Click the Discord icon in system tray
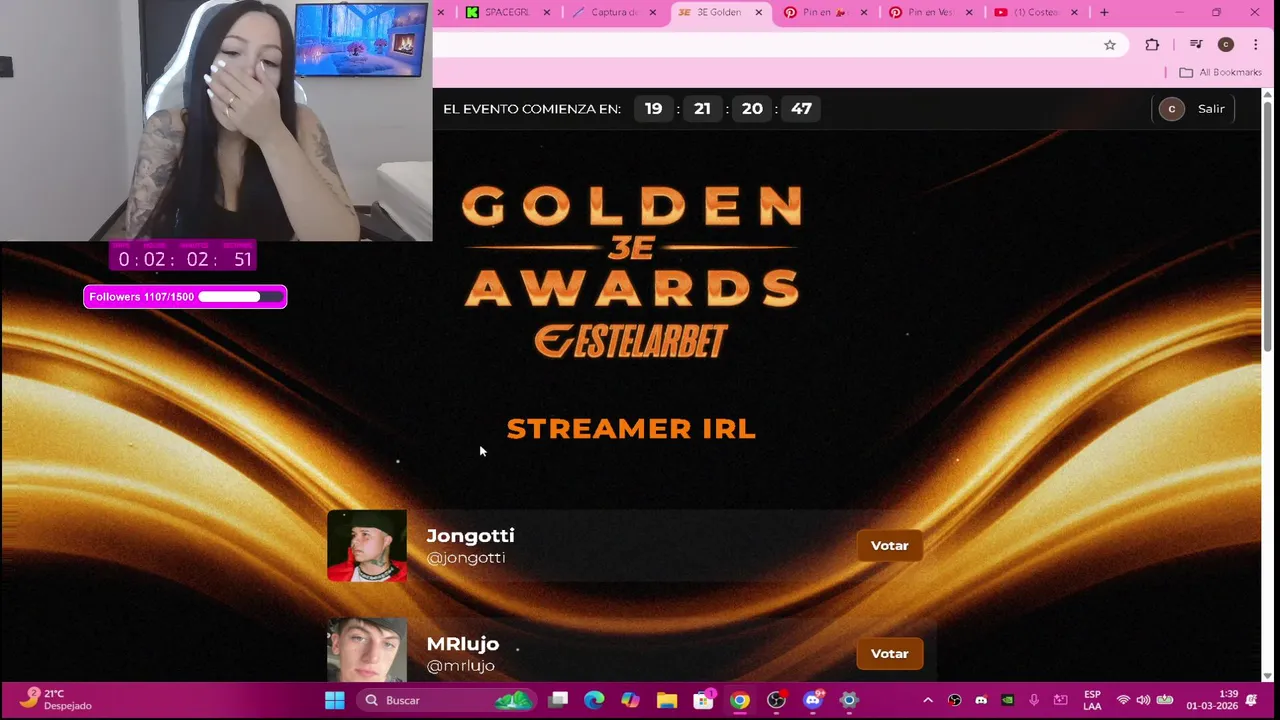Image resolution: width=1280 pixels, height=720 pixels. click(x=981, y=700)
